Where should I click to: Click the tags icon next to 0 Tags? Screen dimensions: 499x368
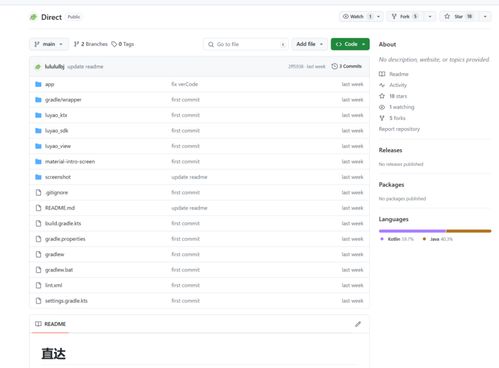pos(114,44)
